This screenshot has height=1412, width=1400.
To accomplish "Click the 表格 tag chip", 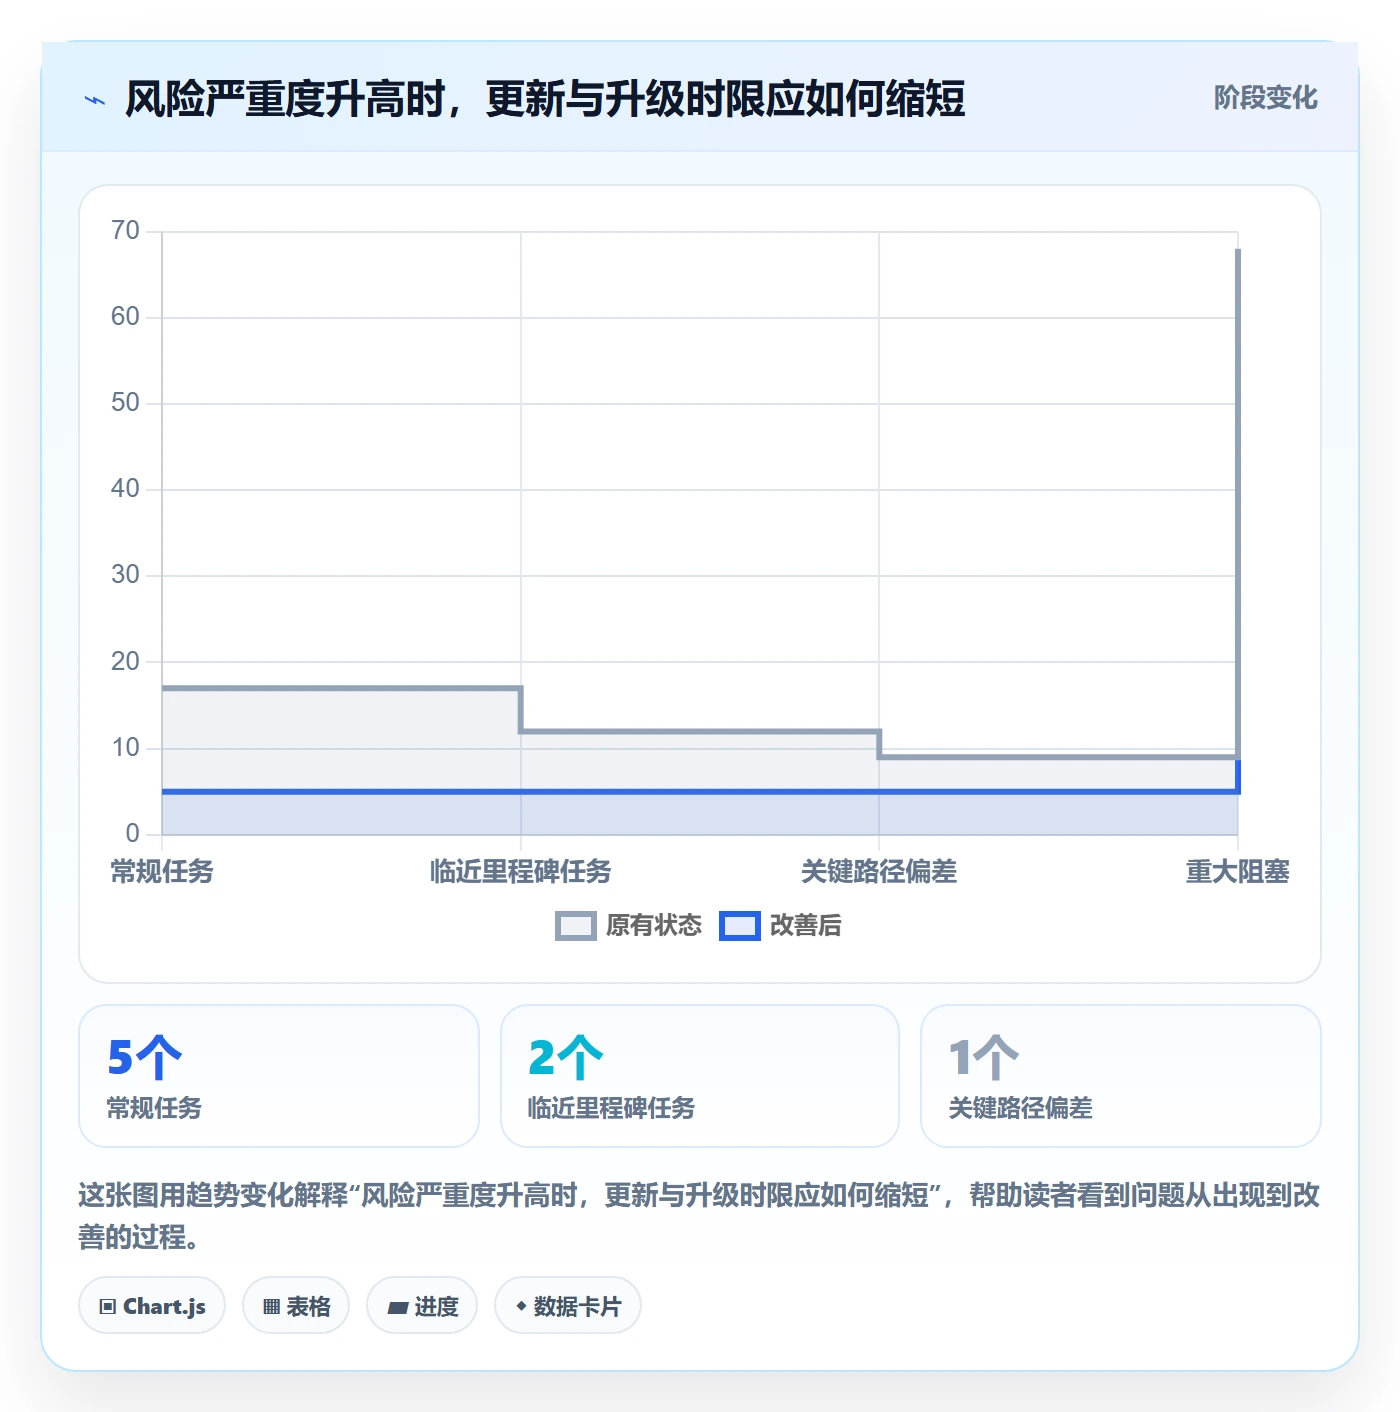I will 296,1306.
